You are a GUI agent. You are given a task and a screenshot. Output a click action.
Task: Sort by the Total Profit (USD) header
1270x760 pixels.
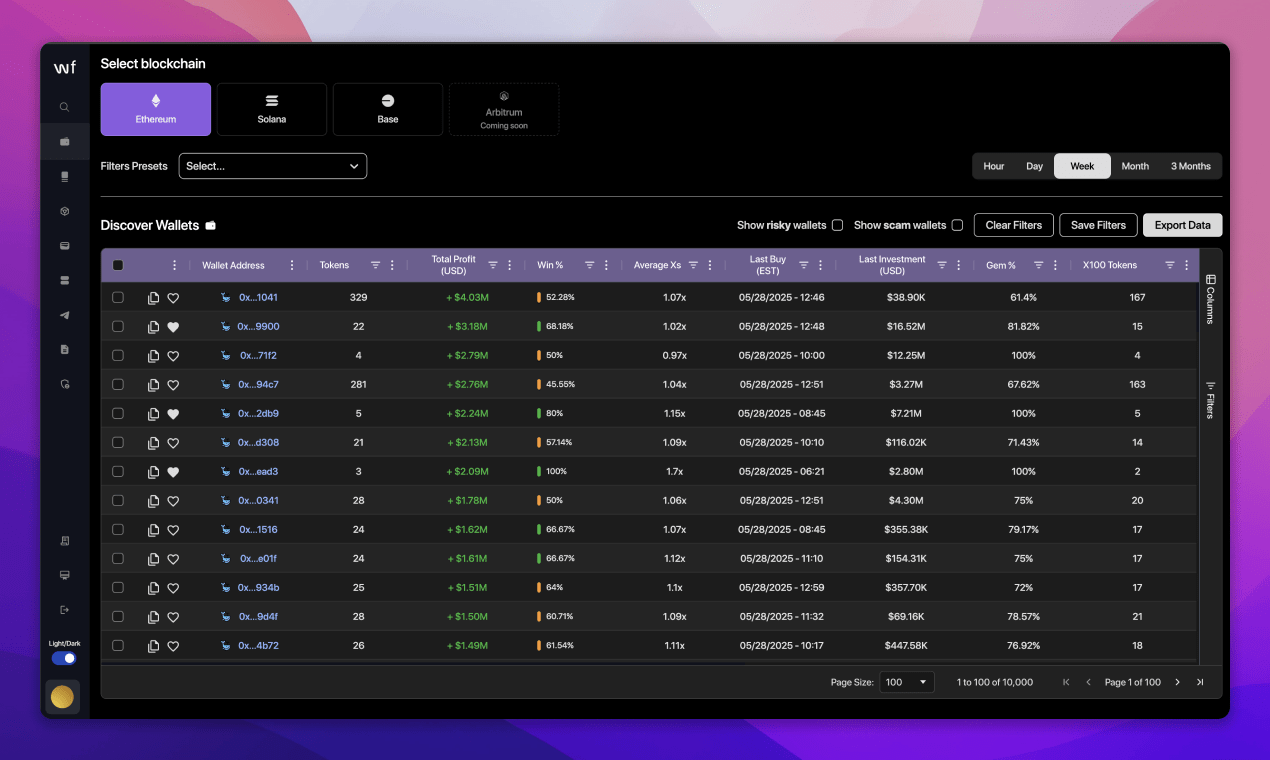[x=454, y=265]
